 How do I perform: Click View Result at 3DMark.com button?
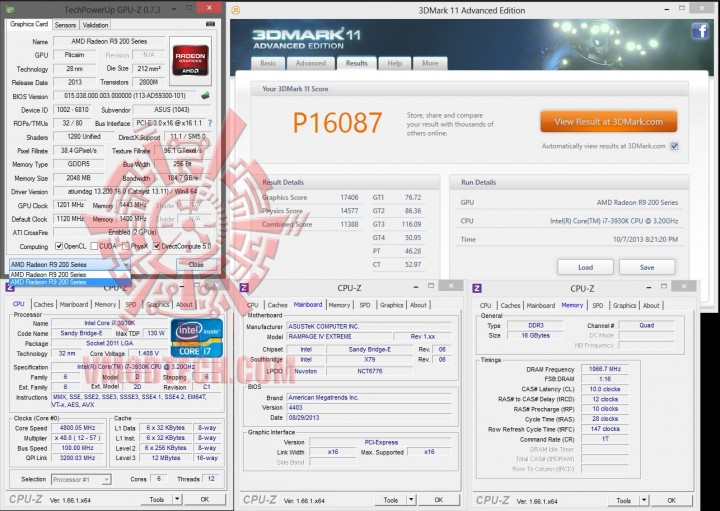click(608, 122)
